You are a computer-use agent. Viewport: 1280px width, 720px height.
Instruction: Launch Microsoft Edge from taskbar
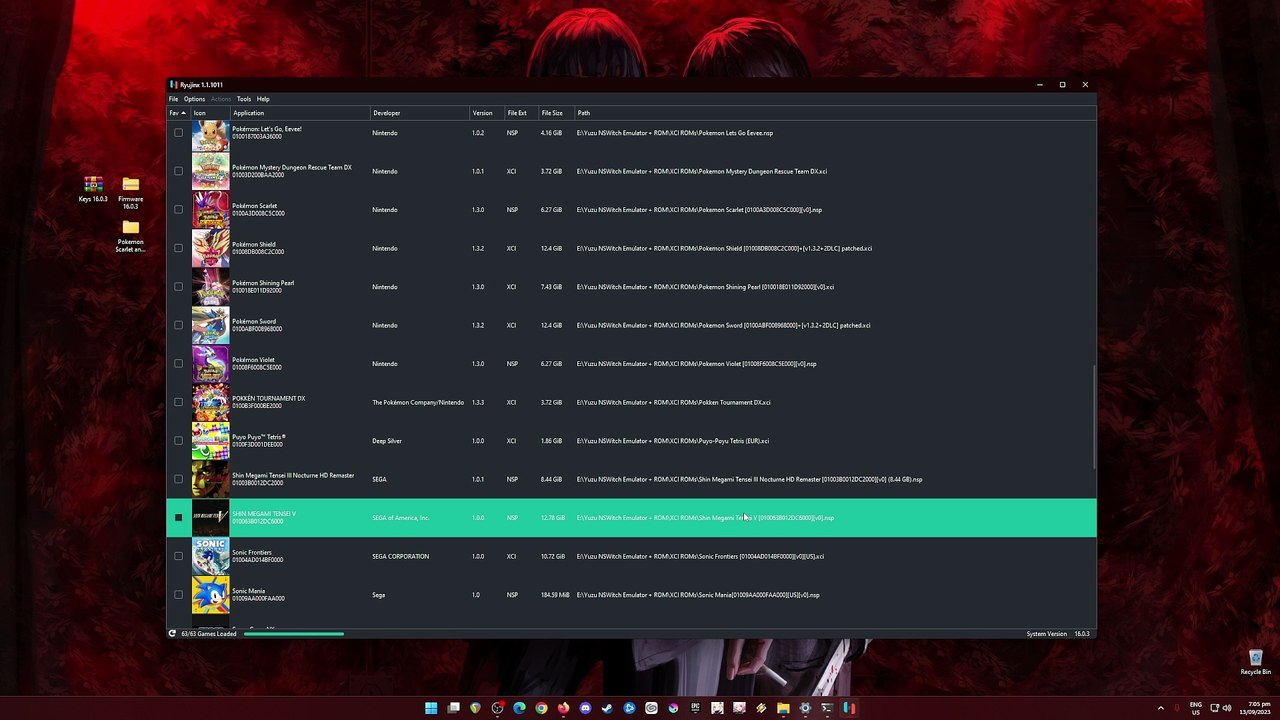point(519,708)
